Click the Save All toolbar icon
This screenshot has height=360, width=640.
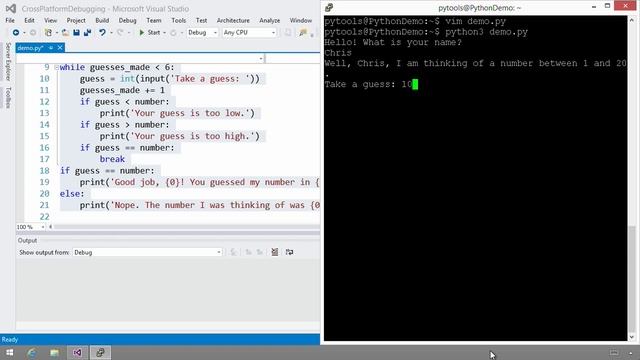pyautogui.click(x=87, y=32)
